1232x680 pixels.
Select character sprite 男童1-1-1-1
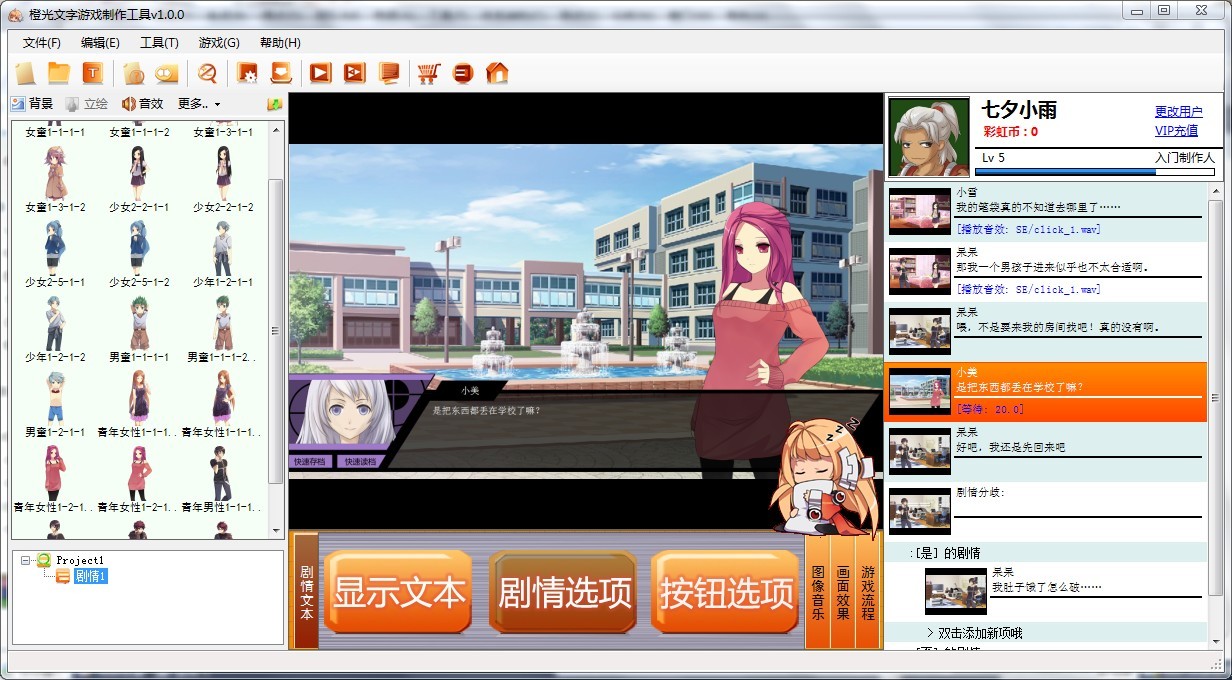138,329
